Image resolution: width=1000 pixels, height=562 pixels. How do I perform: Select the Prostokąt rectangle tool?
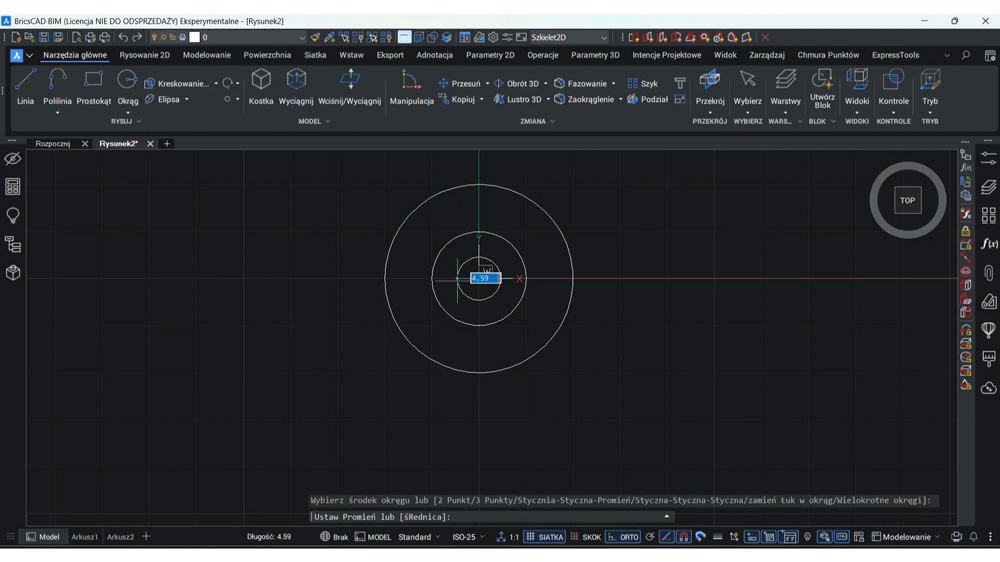pos(94,87)
